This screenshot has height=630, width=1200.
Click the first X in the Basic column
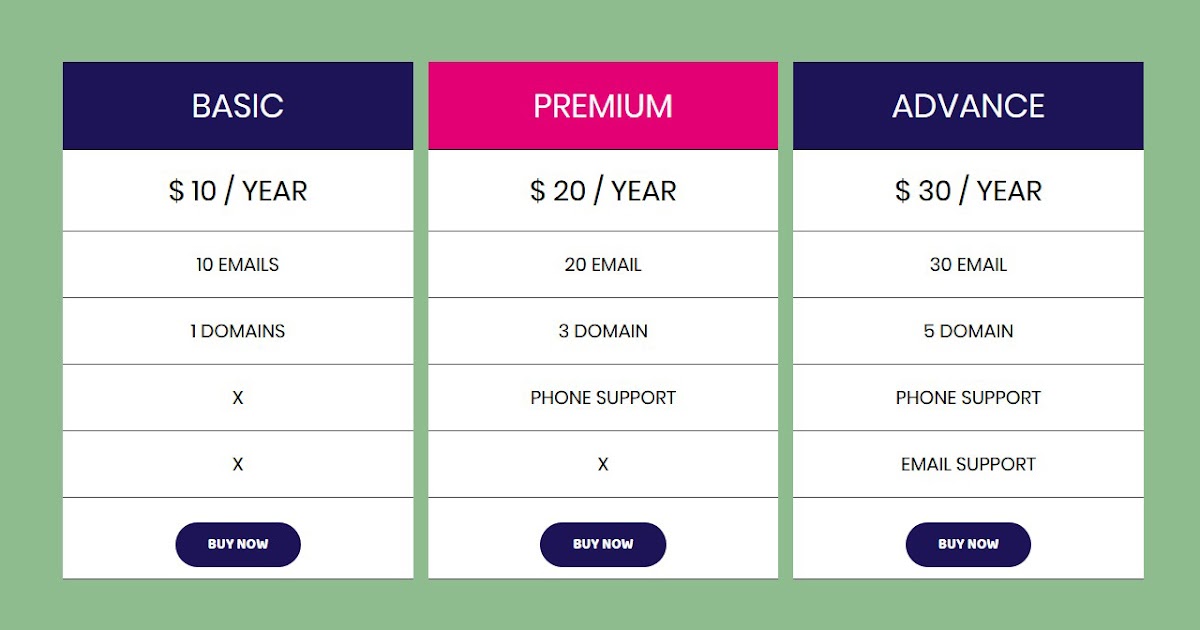(x=238, y=398)
